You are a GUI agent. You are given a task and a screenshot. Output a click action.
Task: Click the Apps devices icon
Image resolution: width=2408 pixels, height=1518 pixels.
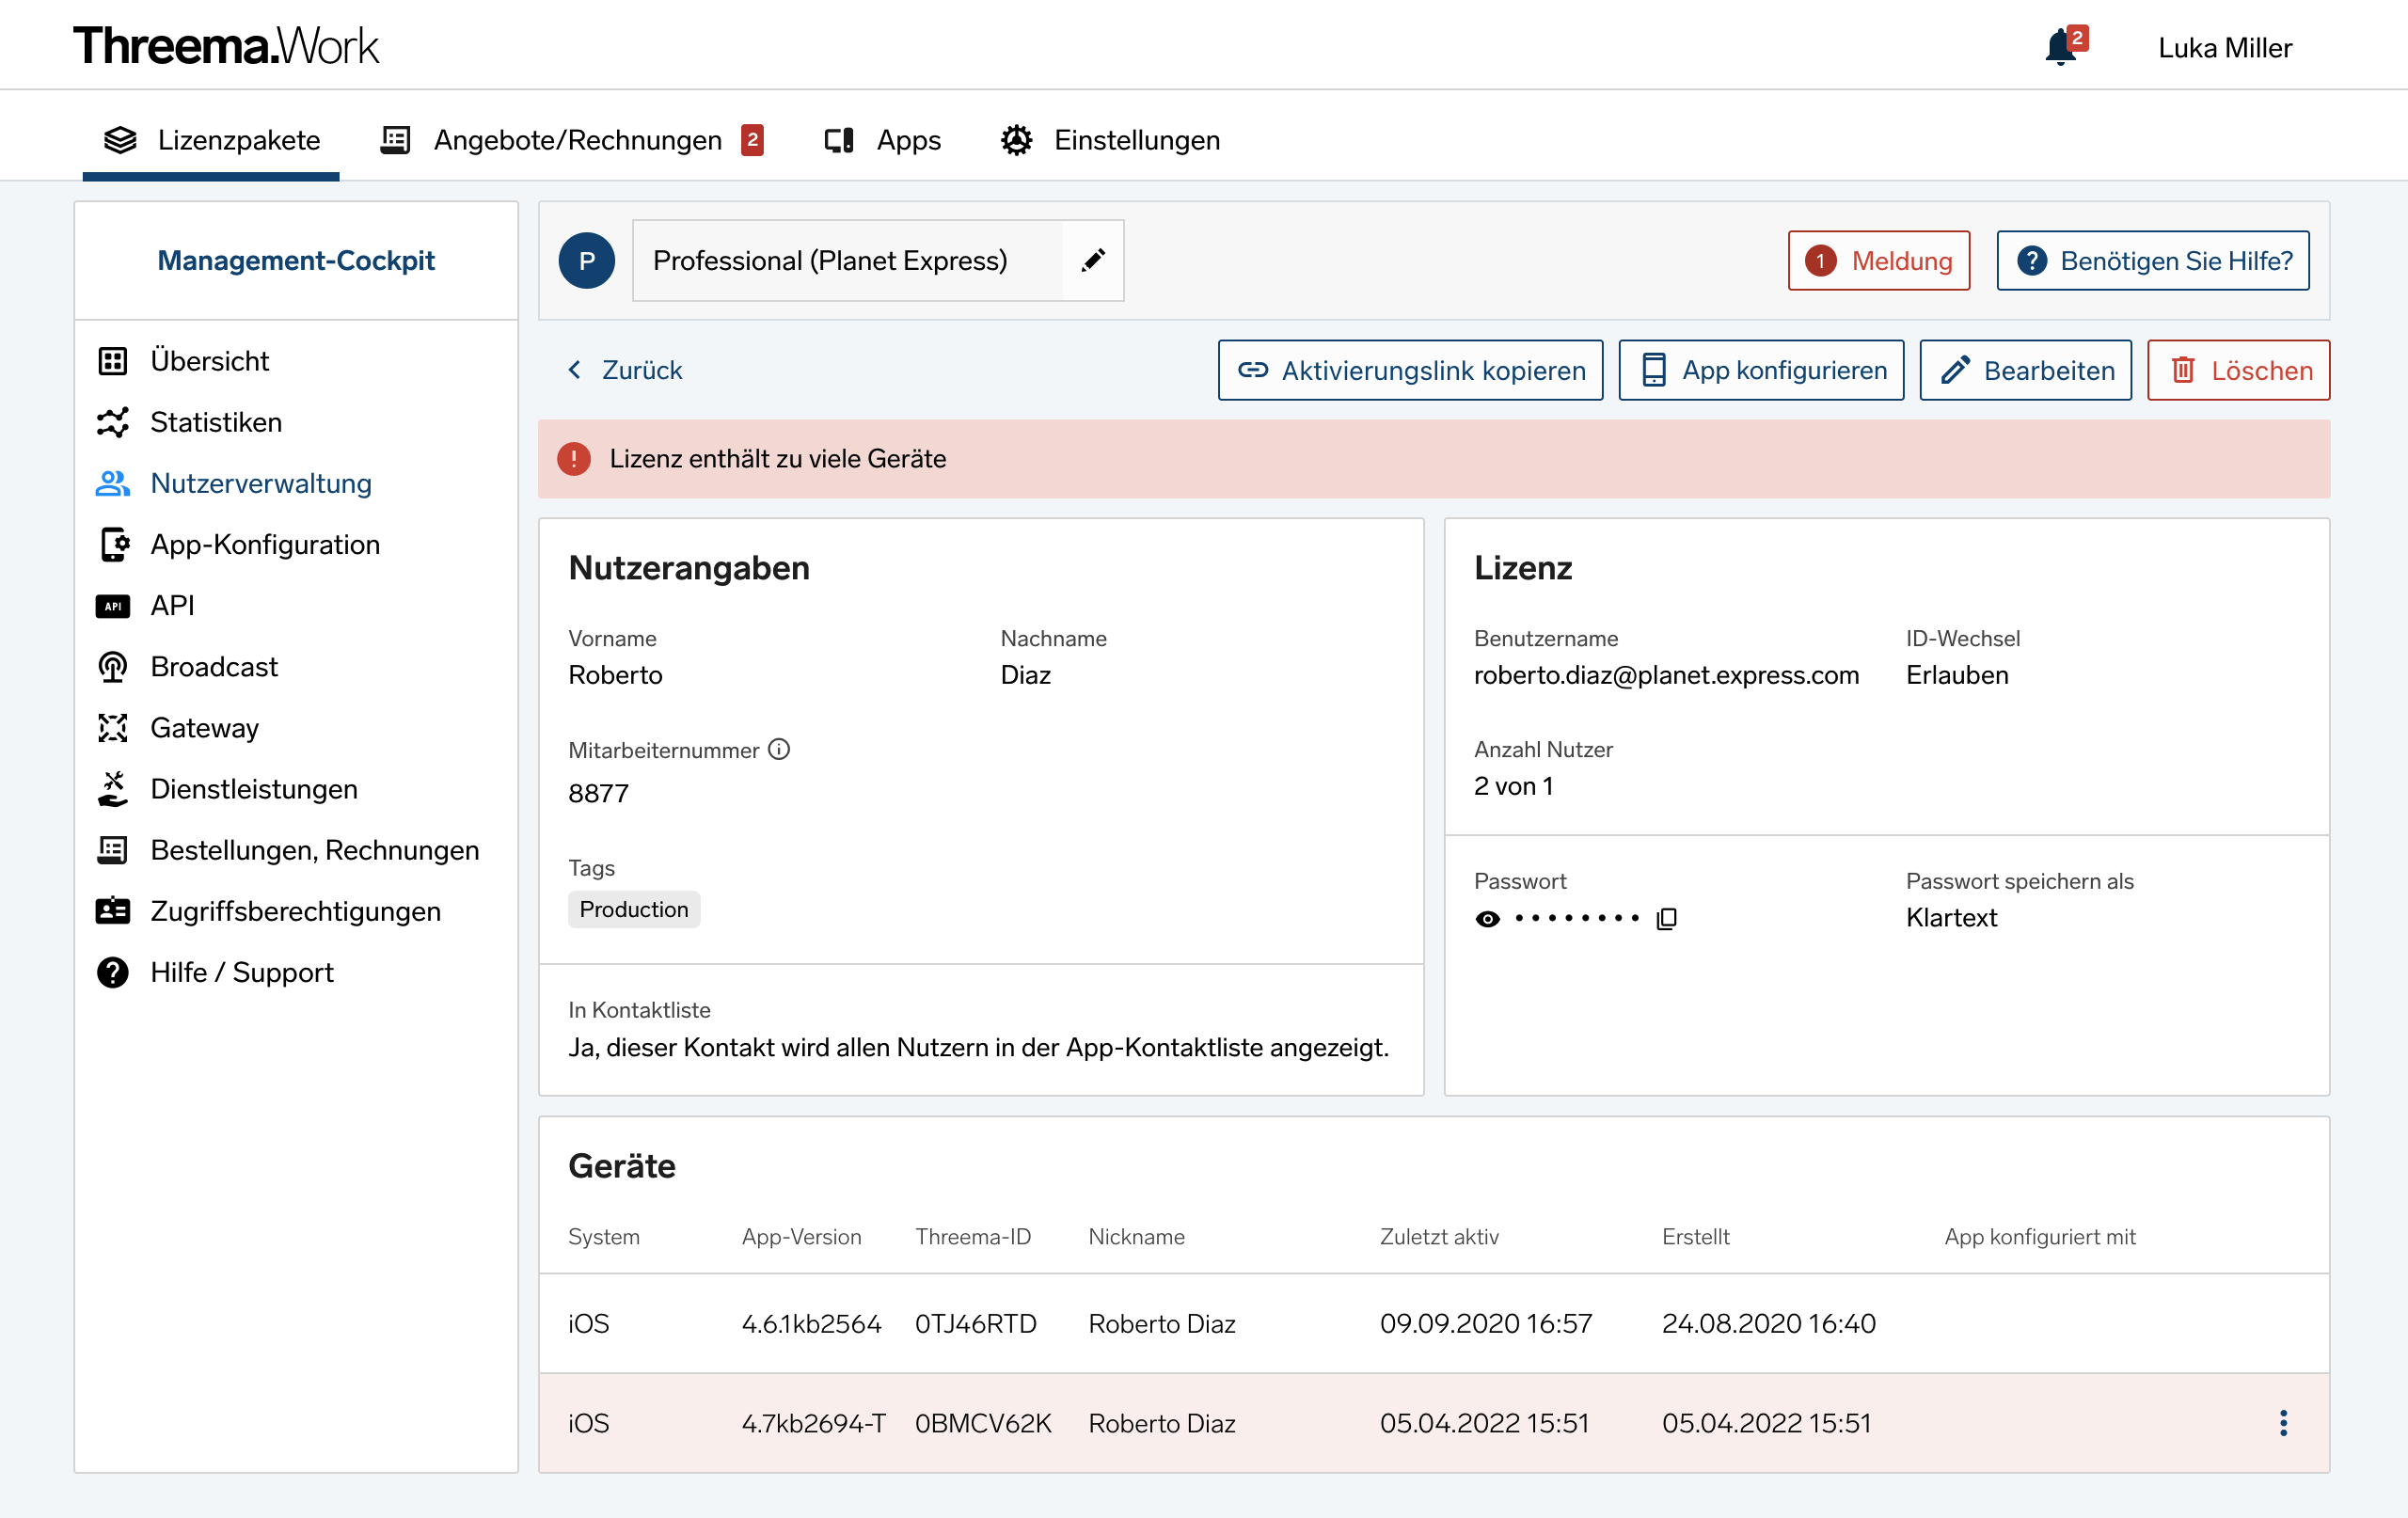838,140
